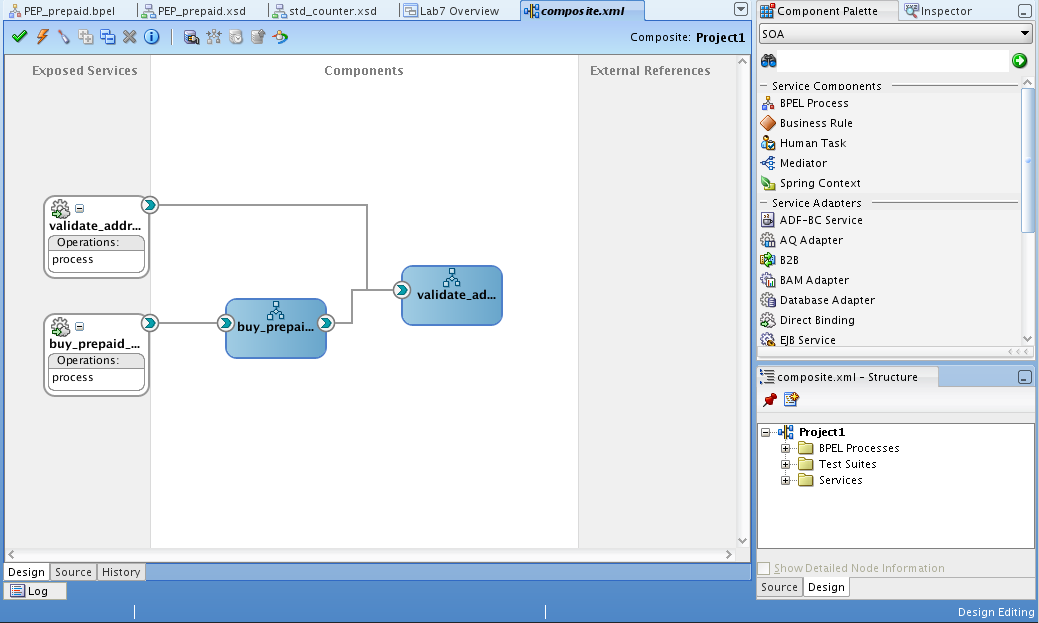Collapse buy_prepaid service operations box
This screenshot has width=1039, height=623.
pyautogui.click(x=80, y=326)
